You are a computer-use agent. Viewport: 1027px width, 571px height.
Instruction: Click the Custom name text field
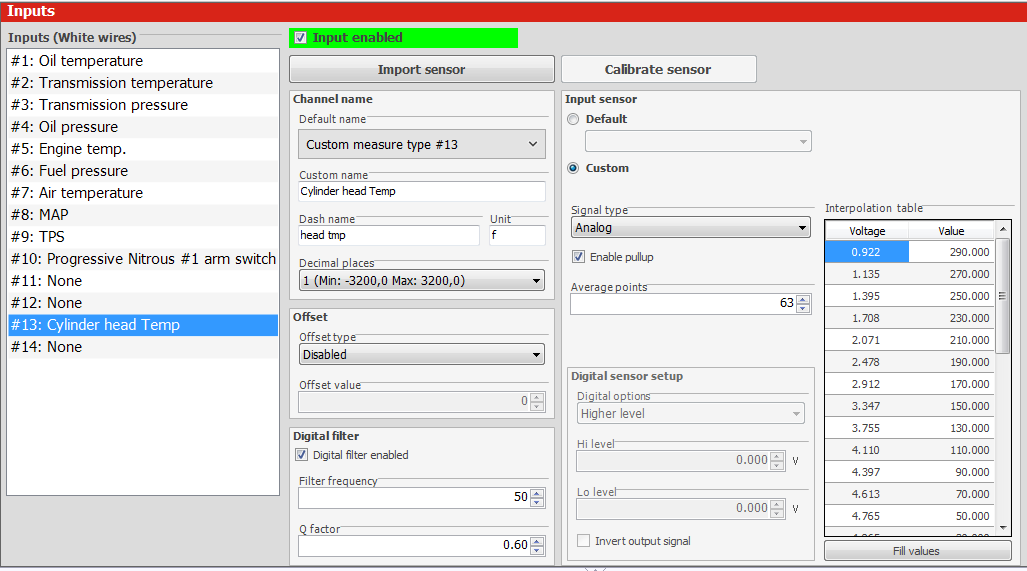[x=422, y=191]
